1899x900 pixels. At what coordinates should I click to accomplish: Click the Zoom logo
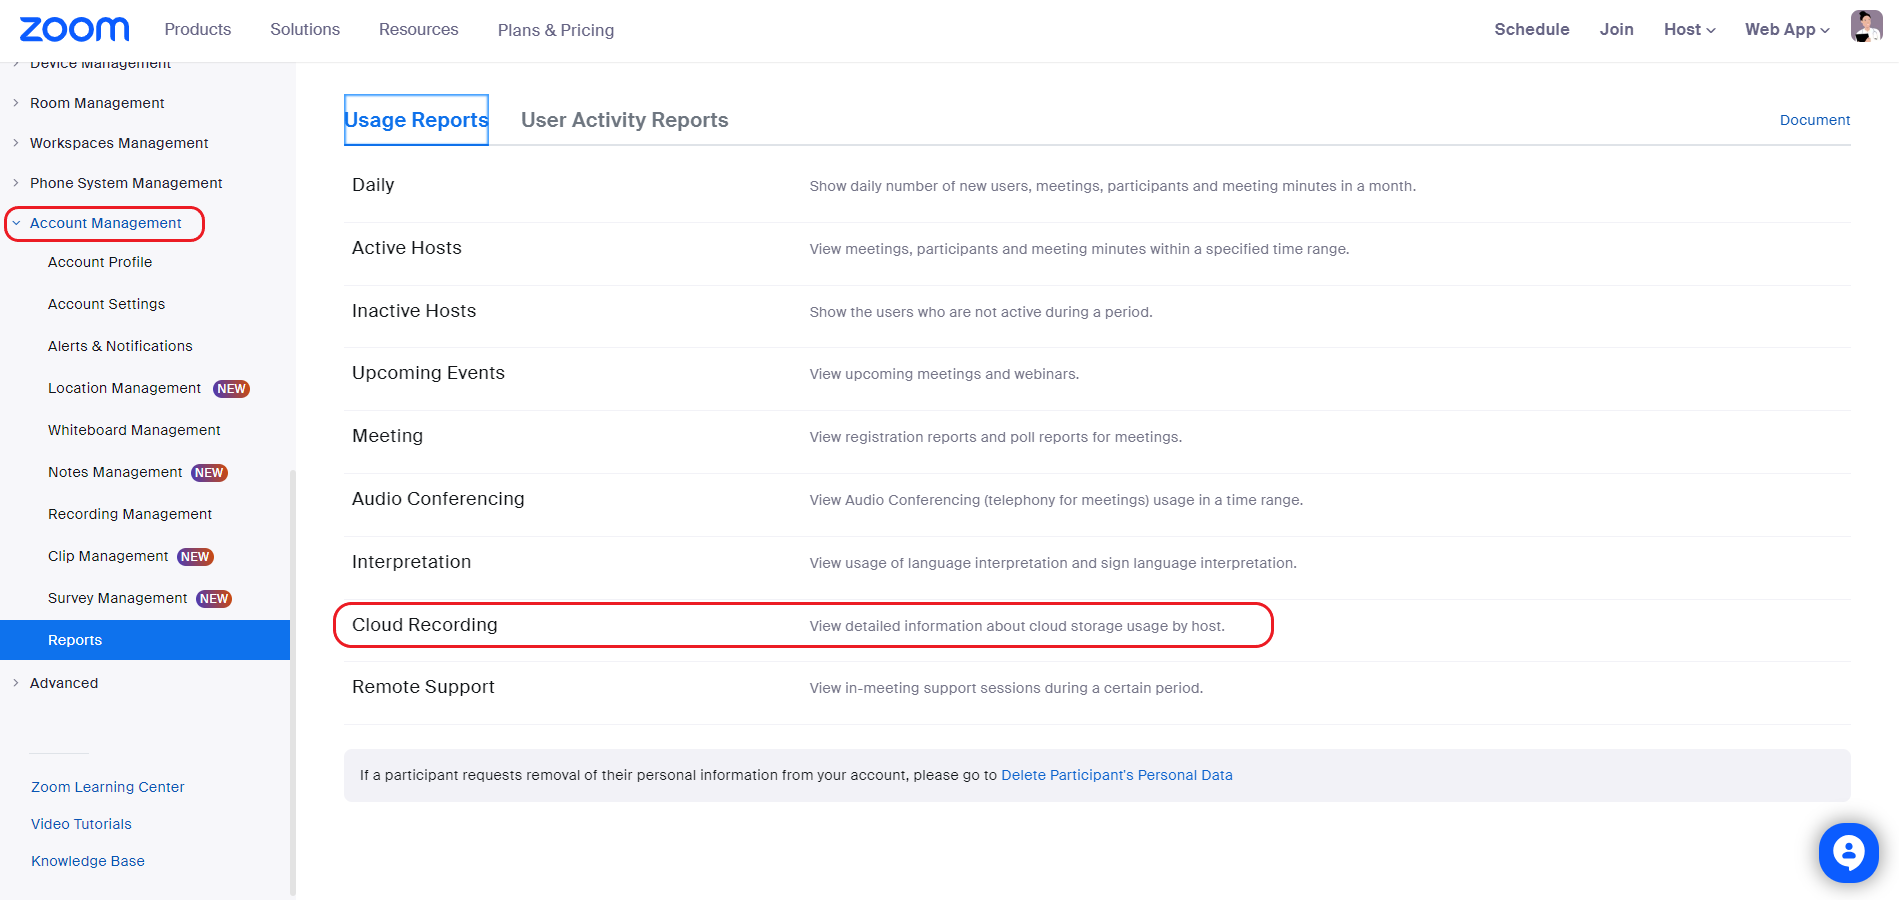pyautogui.click(x=75, y=29)
